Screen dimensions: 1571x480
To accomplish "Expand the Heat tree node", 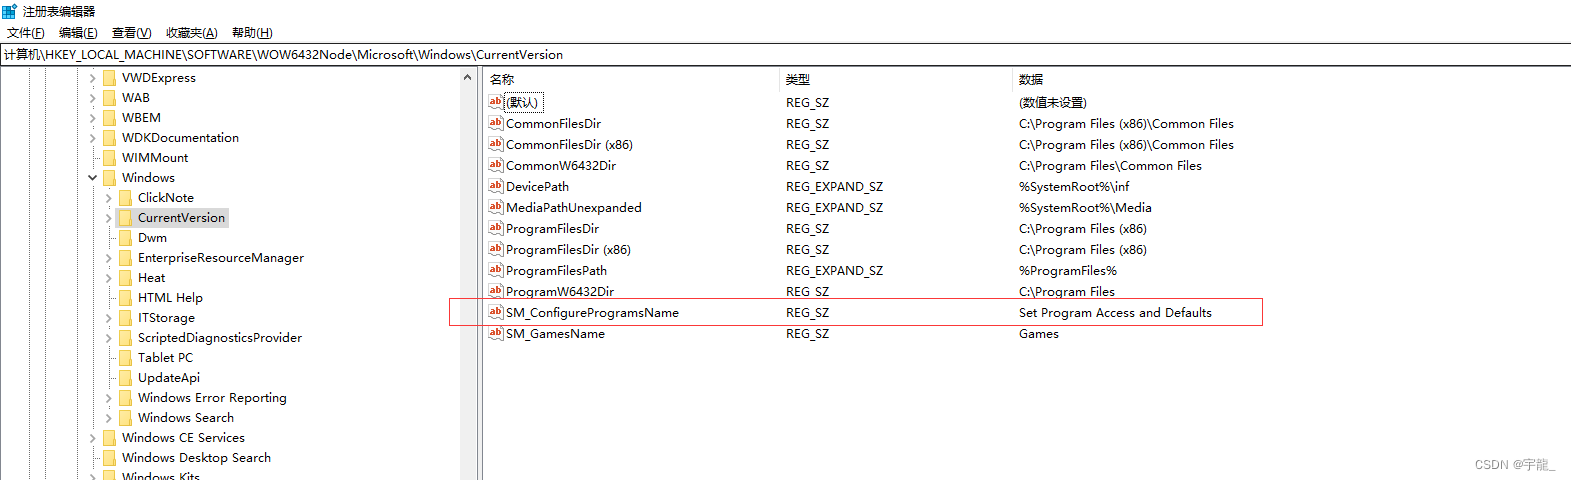I will [x=108, y=278].
